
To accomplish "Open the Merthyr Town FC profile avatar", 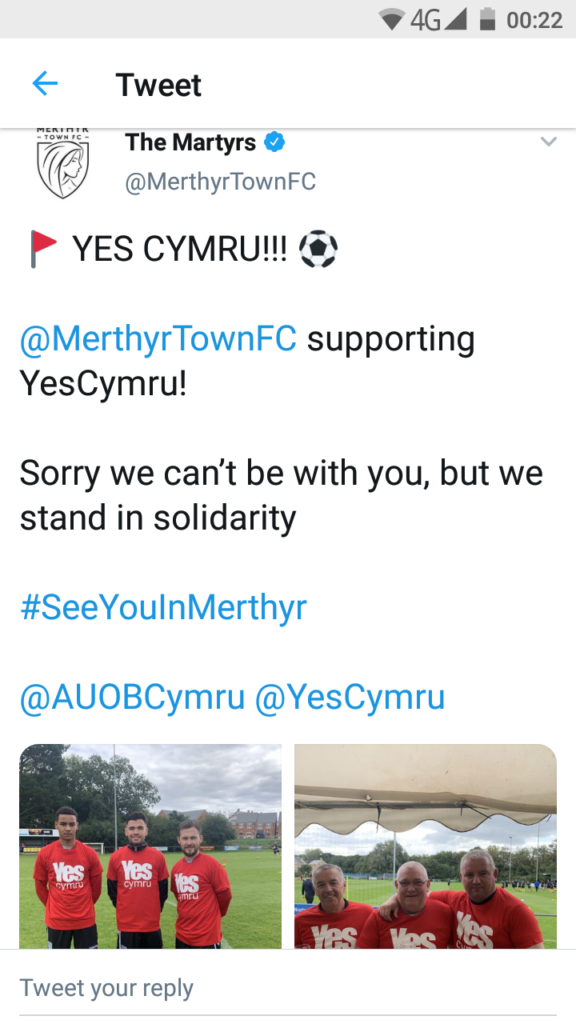I will (63, 164).
